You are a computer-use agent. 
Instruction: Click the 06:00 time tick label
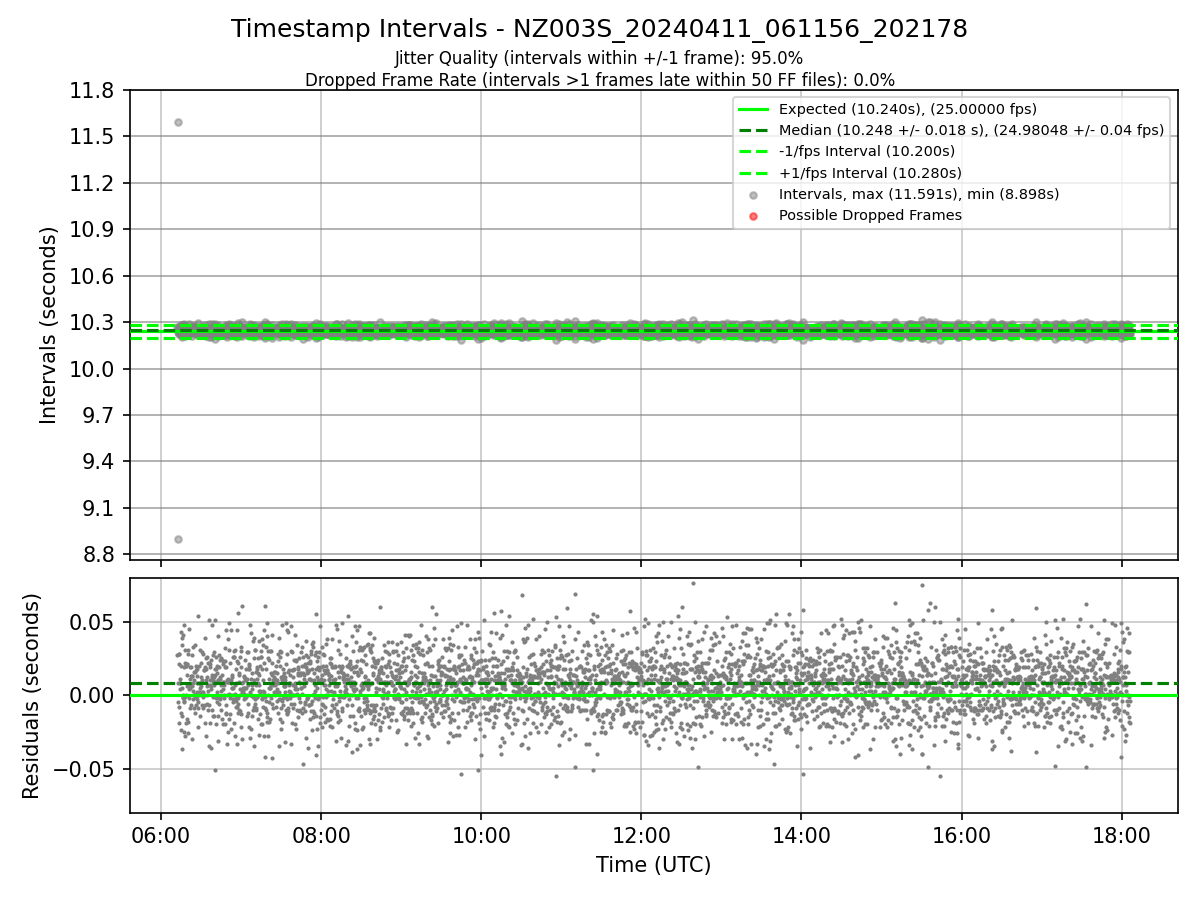[161, 834]
